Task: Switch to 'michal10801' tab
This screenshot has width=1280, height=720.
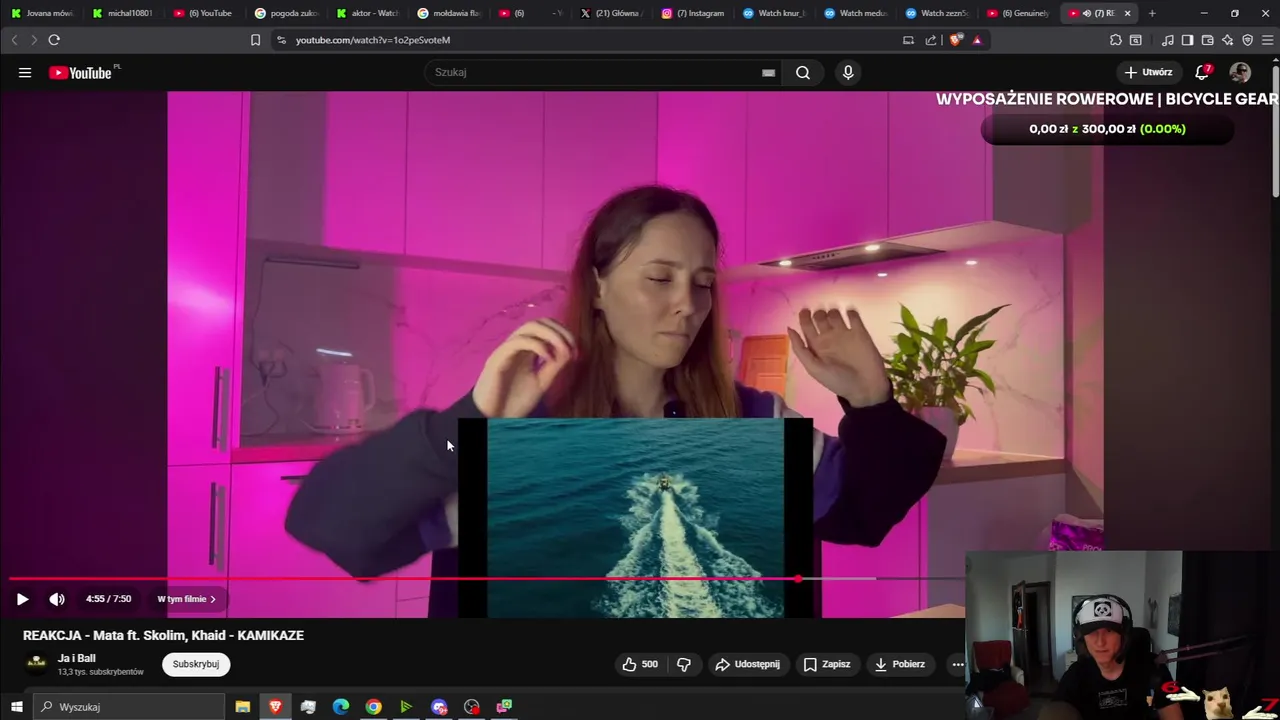Action: click(123, 13)
